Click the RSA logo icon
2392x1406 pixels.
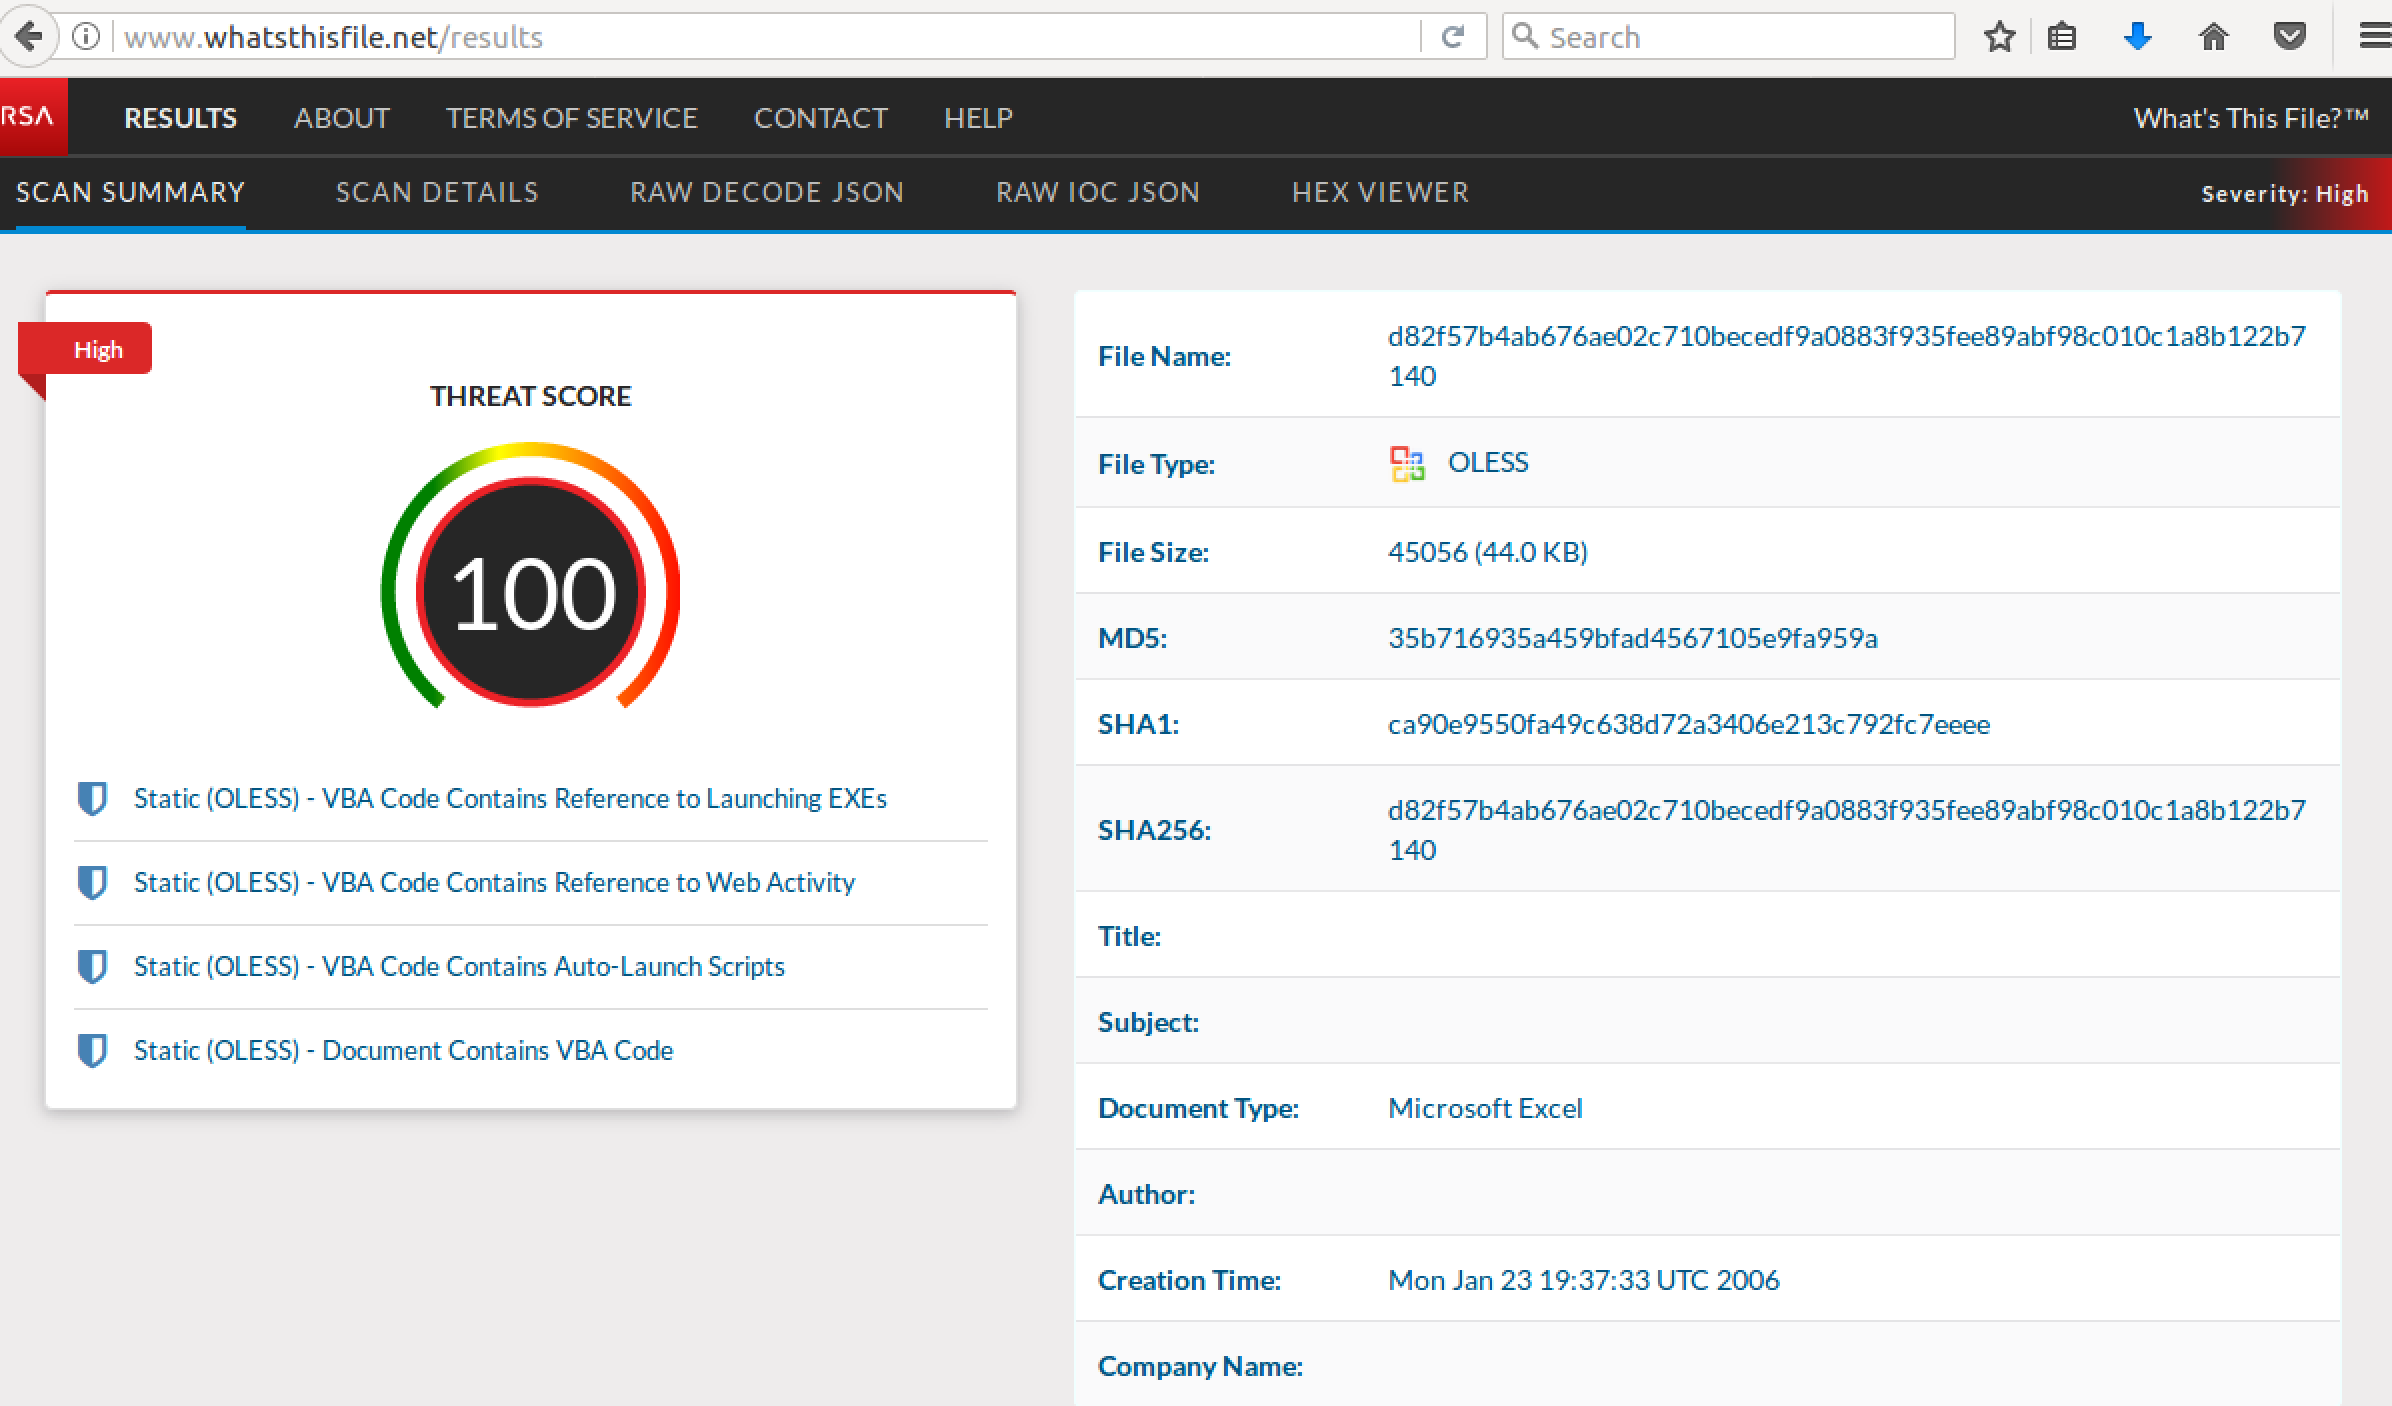click(30, 117)
